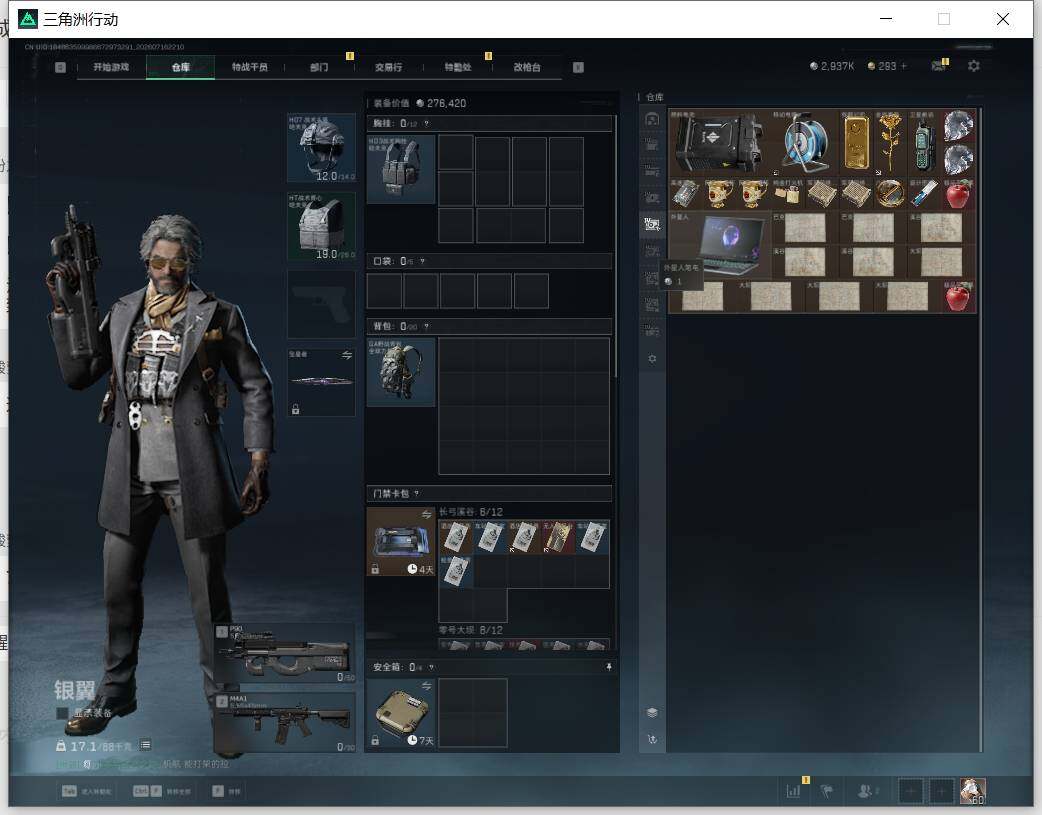Toggle the 显示装备 checkbox
Image resolution: width=1042 pixels, height=815 pixels.
point(62,713)
